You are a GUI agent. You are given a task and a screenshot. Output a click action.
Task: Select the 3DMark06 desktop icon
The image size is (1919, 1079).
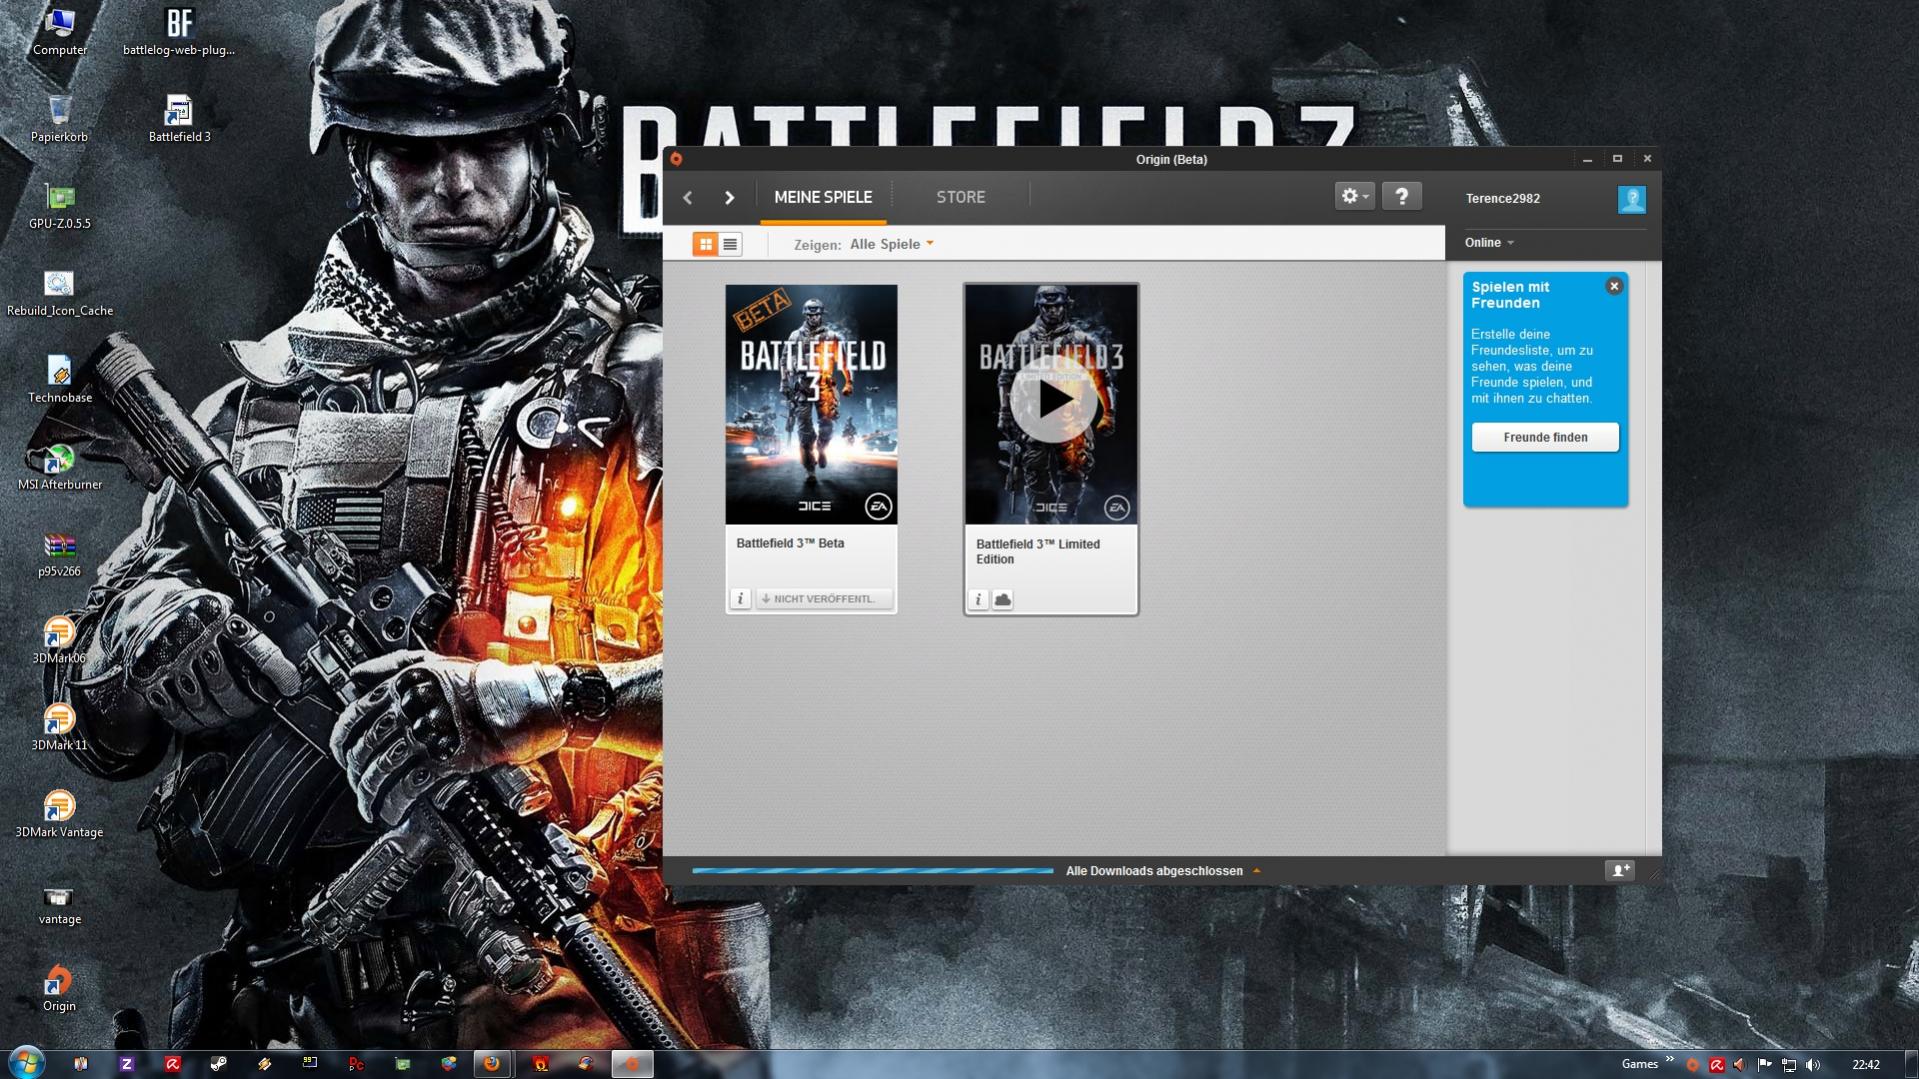point(59,641)
